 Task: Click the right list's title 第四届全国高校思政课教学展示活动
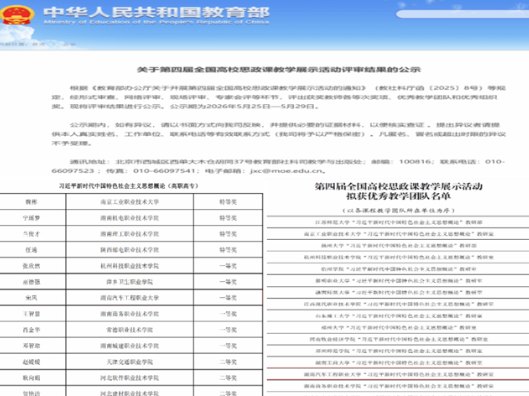coord(398,186)
